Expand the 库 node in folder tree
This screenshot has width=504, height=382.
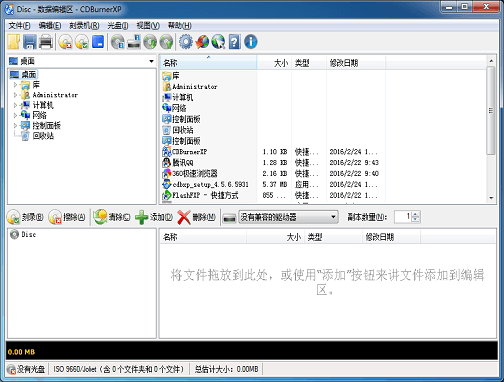click(15, 85)
